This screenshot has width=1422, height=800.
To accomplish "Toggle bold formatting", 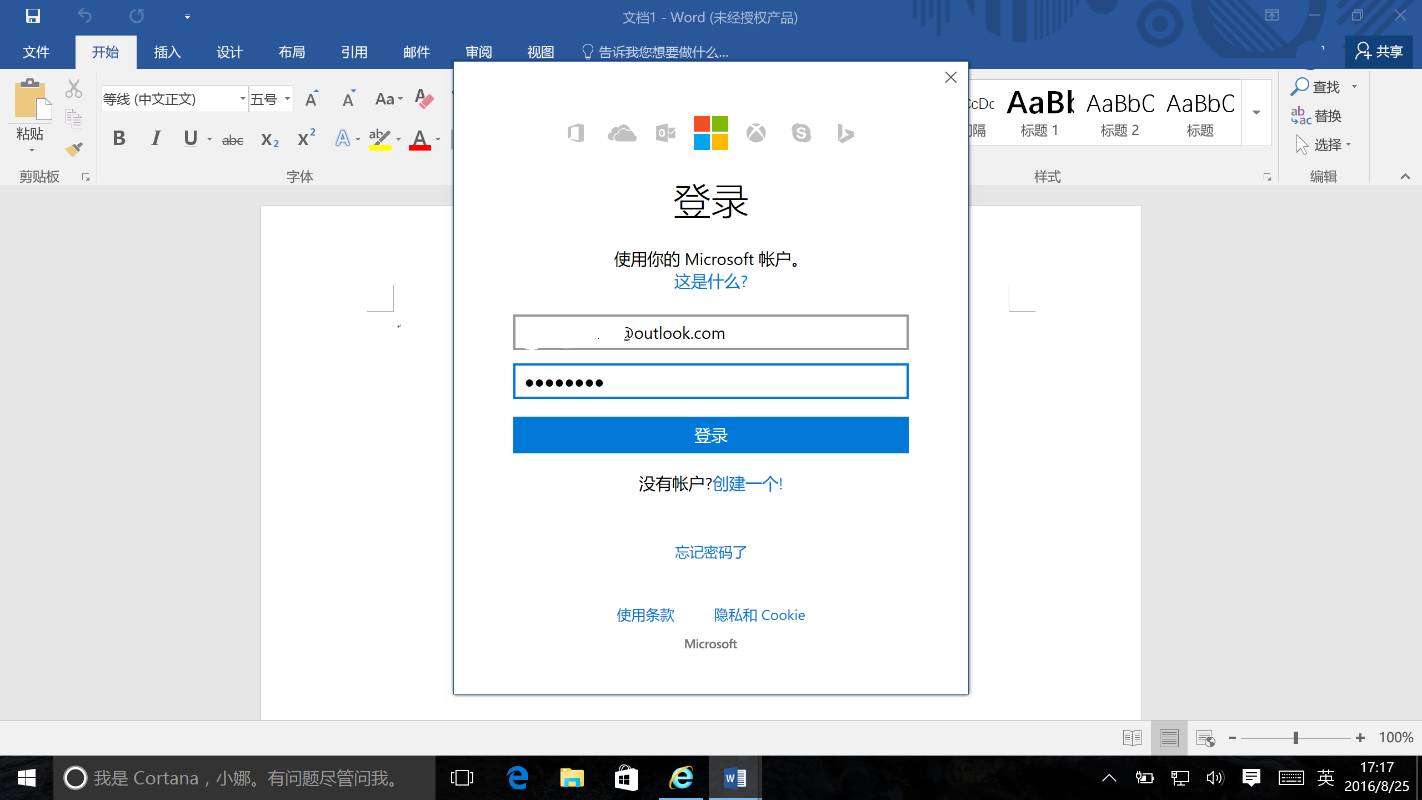I will click(119, 138).
